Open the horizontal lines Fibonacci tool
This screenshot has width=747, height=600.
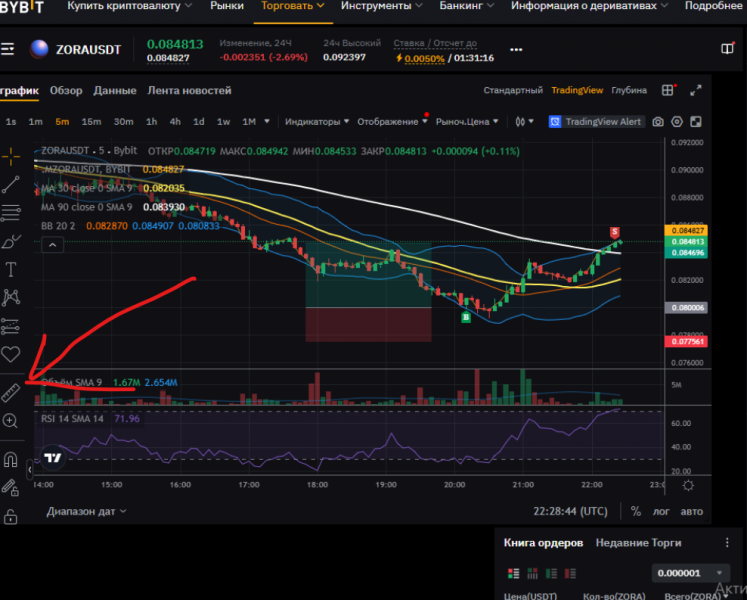10,213
